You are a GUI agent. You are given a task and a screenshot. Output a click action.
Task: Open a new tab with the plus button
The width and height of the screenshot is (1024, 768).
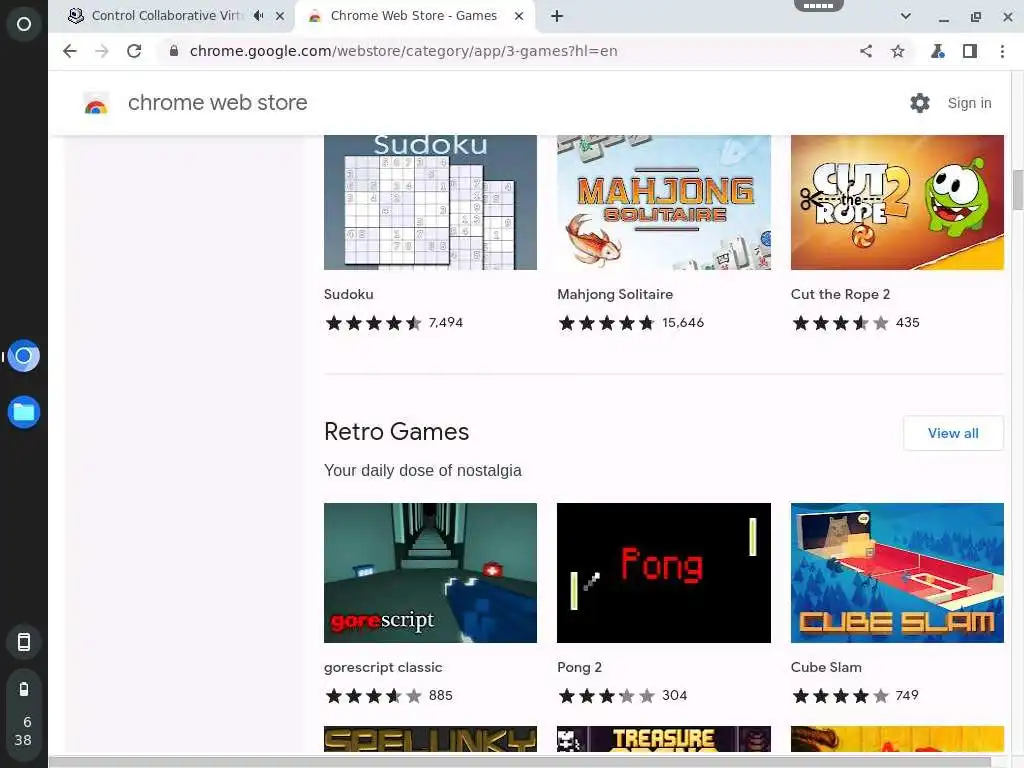556,16
